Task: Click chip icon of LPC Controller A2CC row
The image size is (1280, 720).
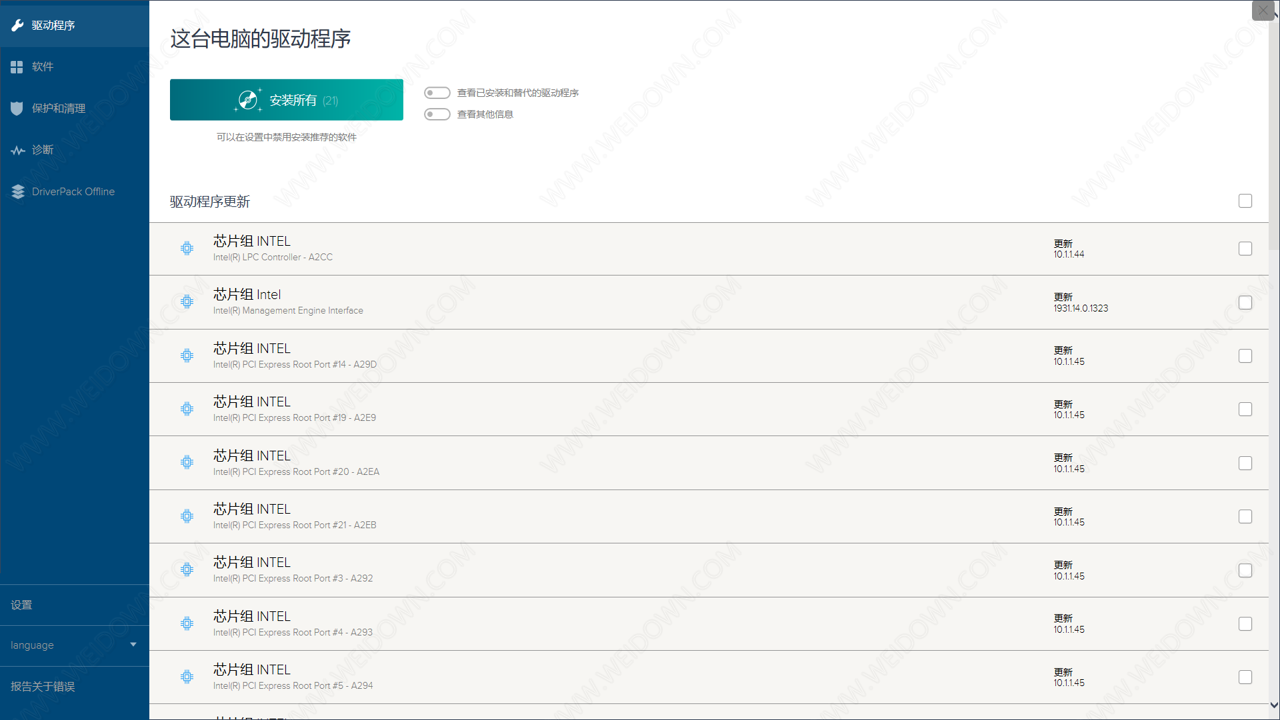Action: (x=187, y=248)
